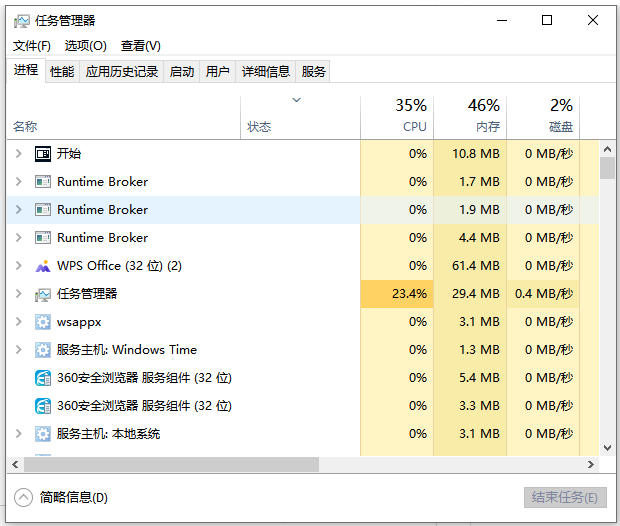Click the 服务主机: Windows Time gear icon
The width and height of the screenshot is (620, 526).
[43, 350]
